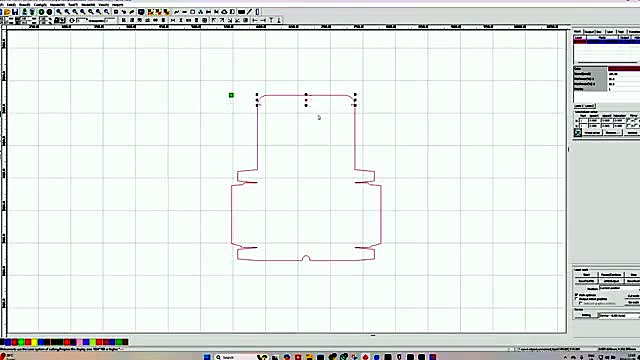Open the View menu
This screenshot has width=640, height=360.
(x=103, y=4)
